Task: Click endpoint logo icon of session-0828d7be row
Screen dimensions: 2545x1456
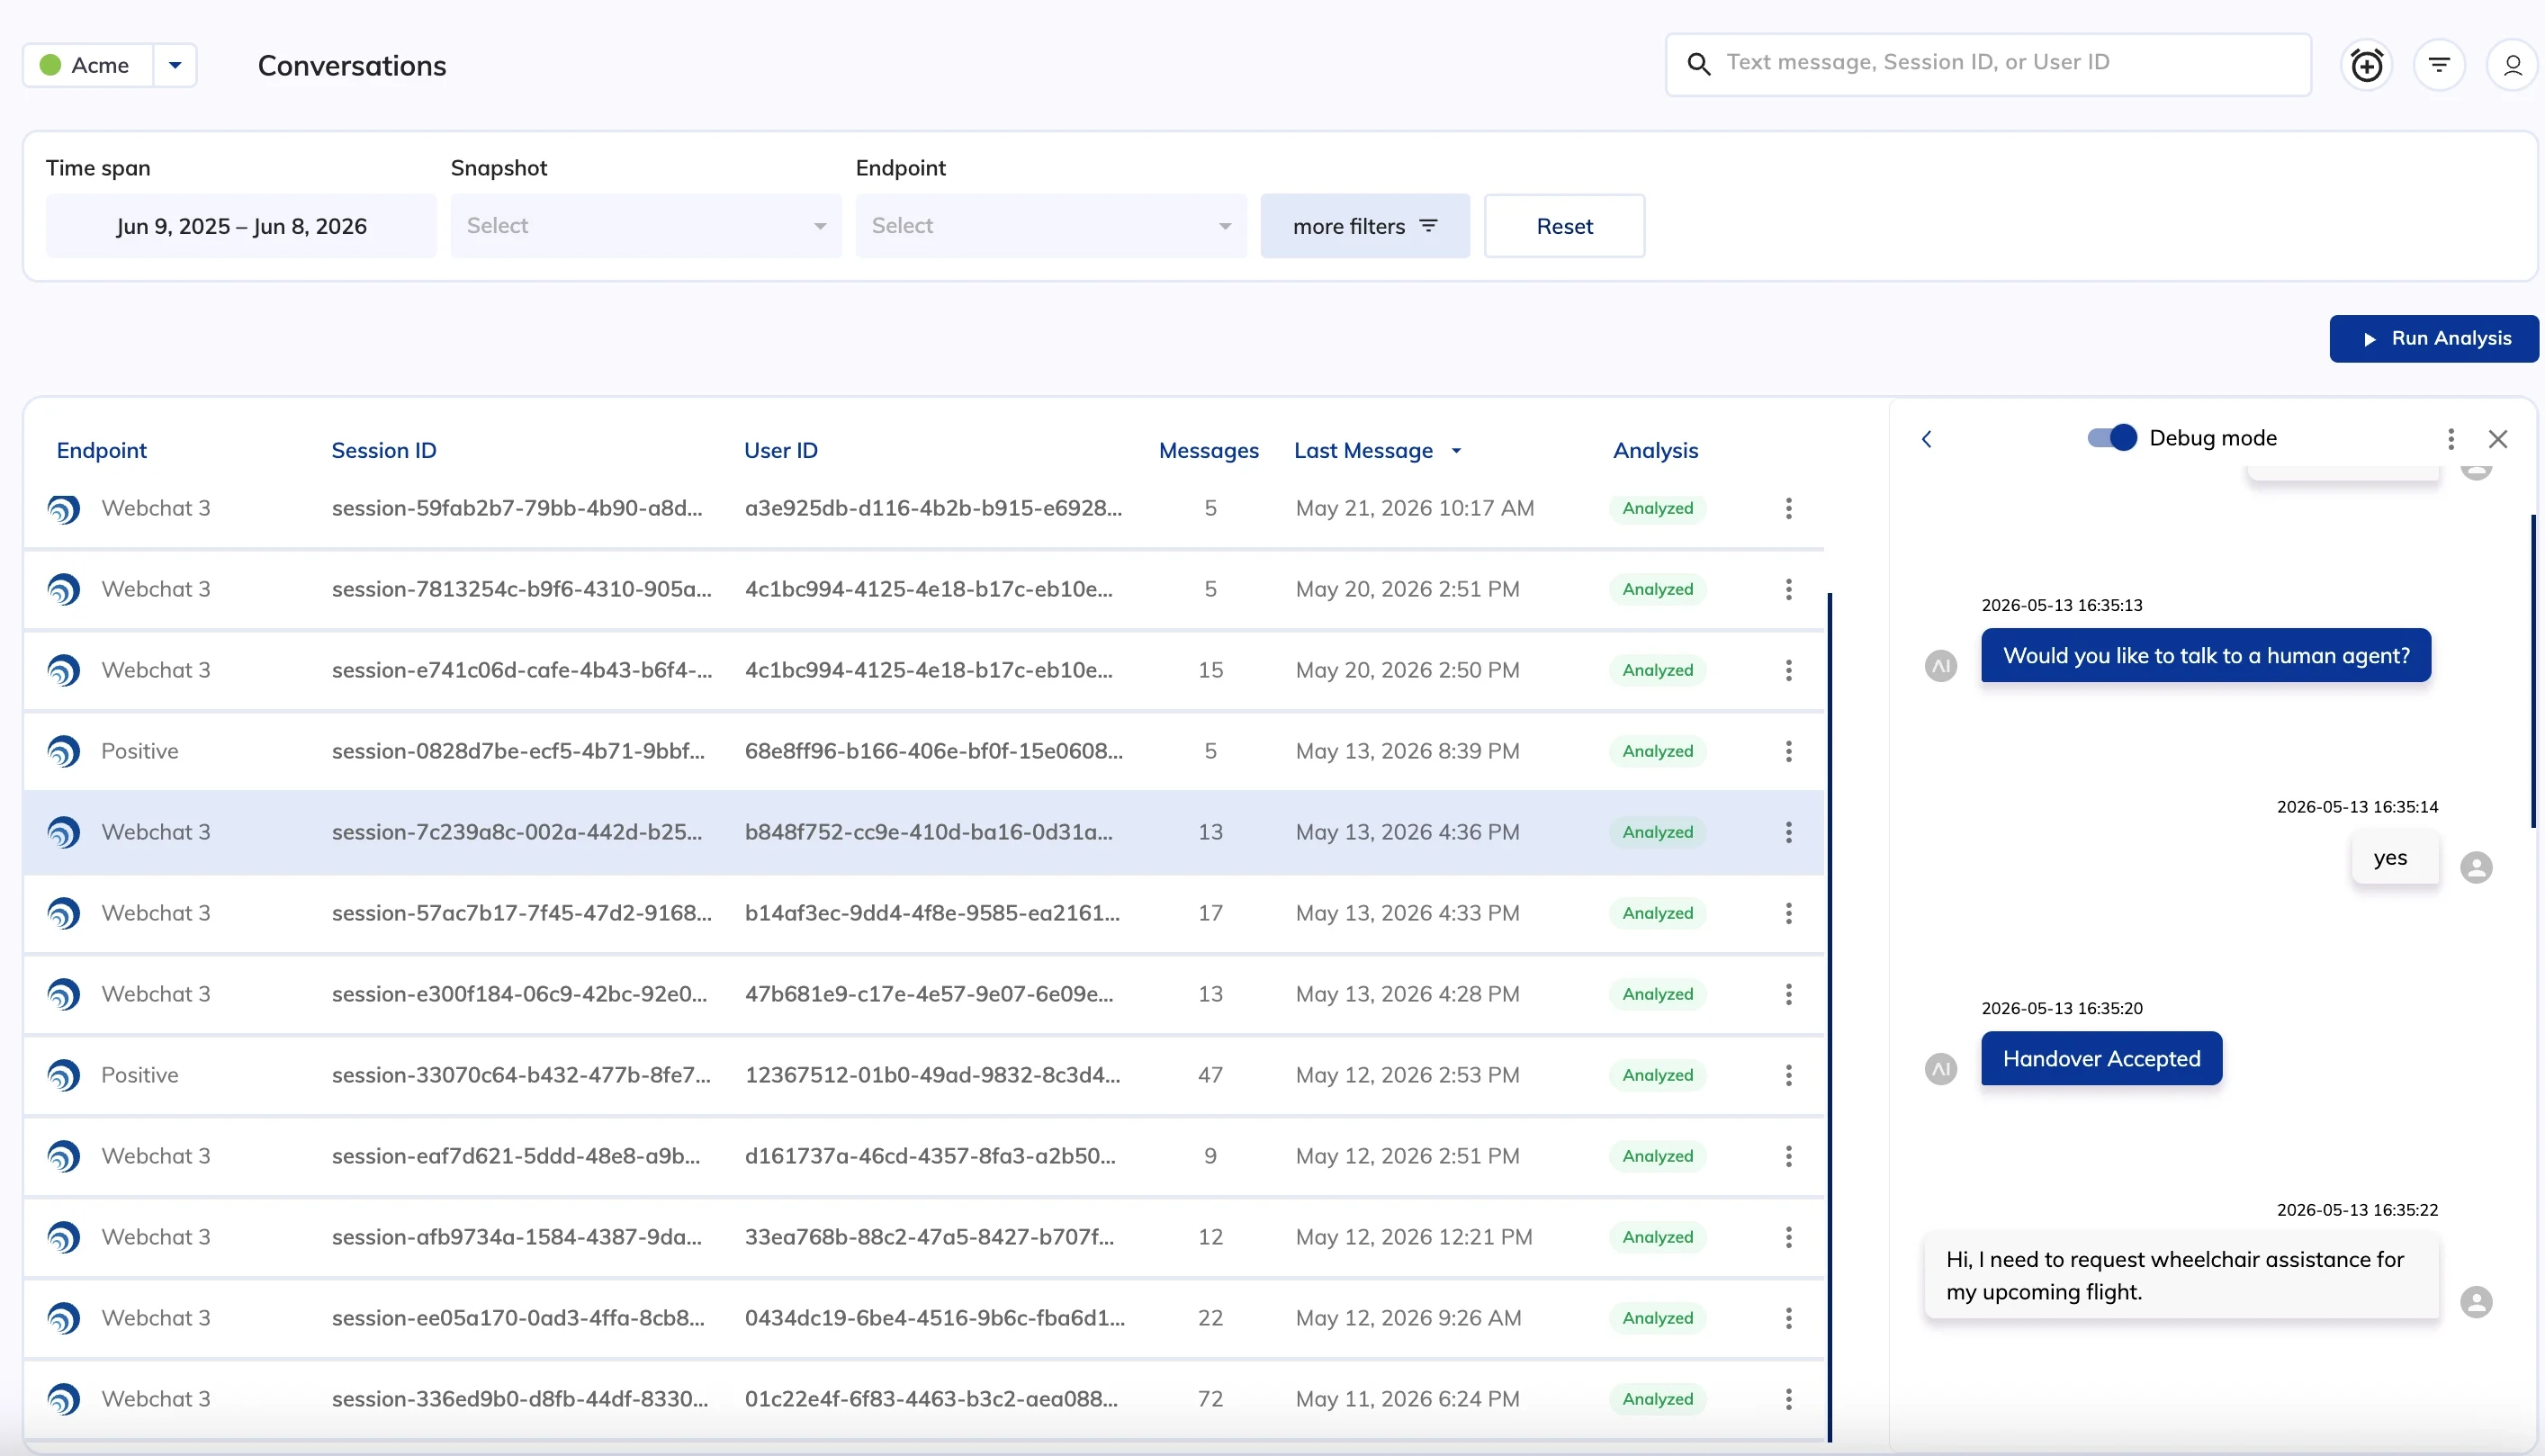Action: pyautogui.click(x=64, y=752)
